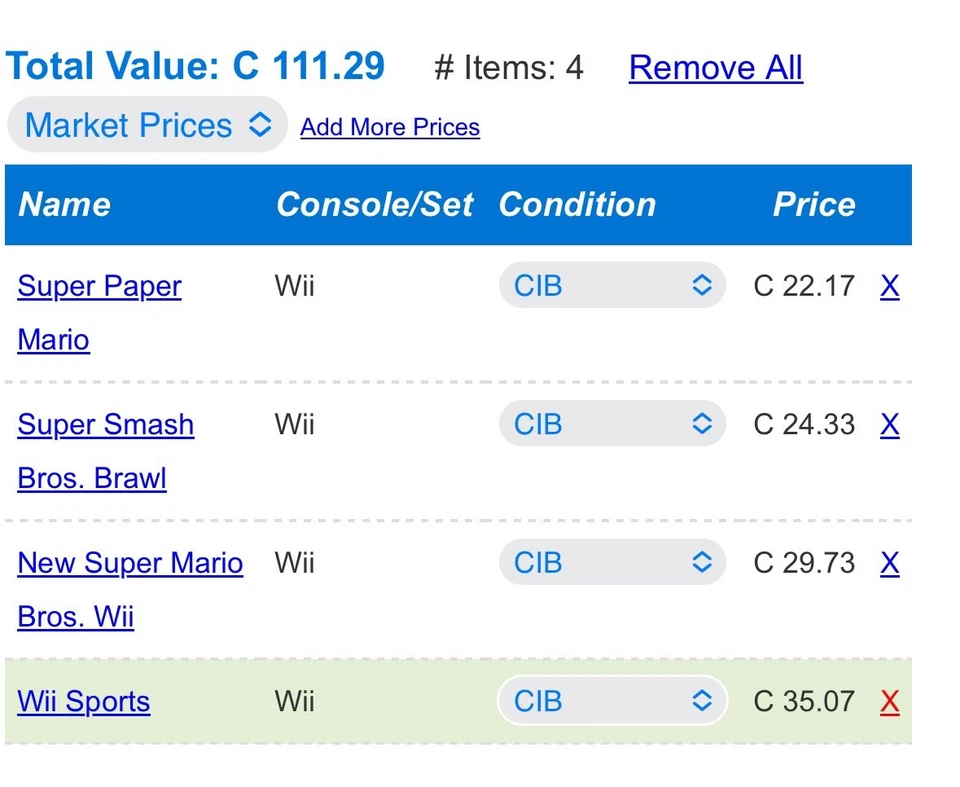
Task: Click the Remove All link
Action: point(715,68)
